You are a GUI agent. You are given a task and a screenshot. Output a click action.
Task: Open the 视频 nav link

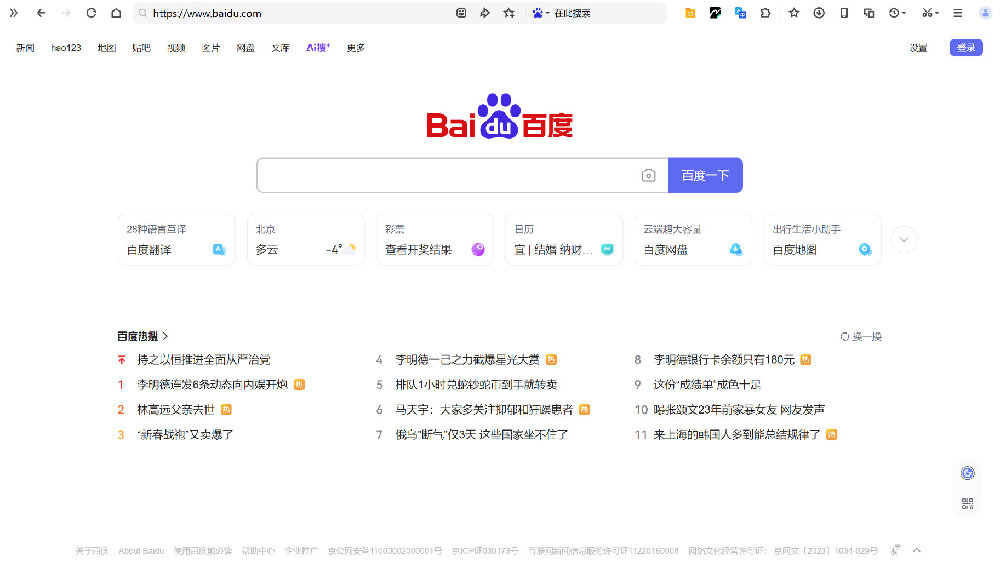(176, 48)
